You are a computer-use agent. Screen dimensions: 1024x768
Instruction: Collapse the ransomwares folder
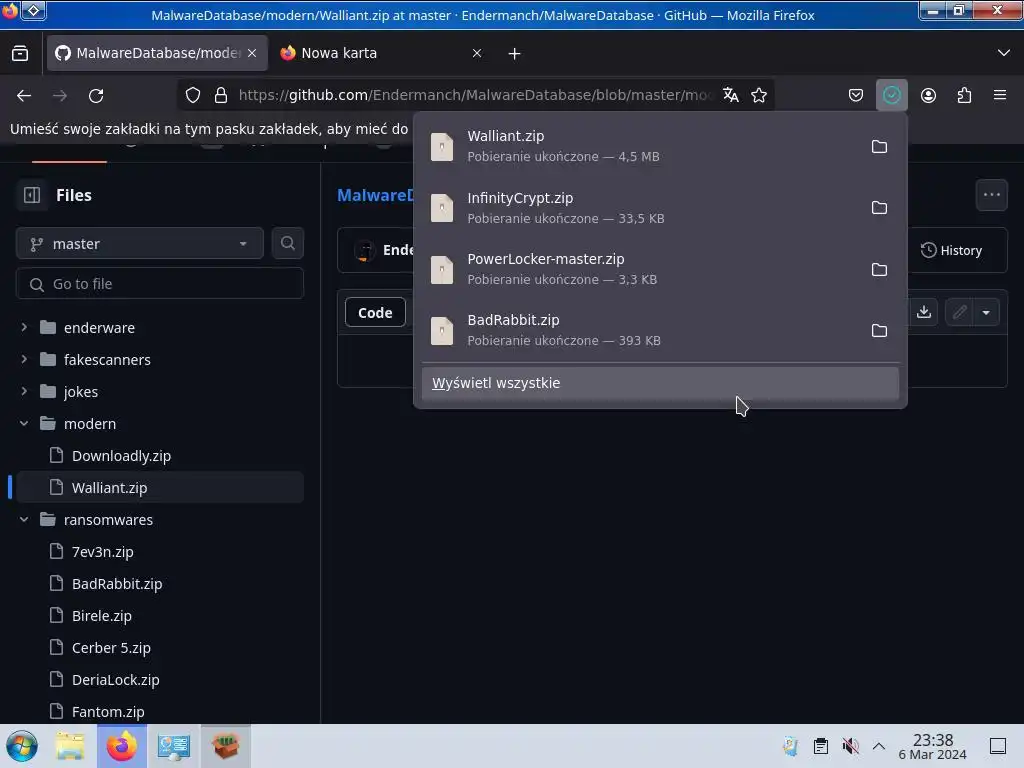24,519
